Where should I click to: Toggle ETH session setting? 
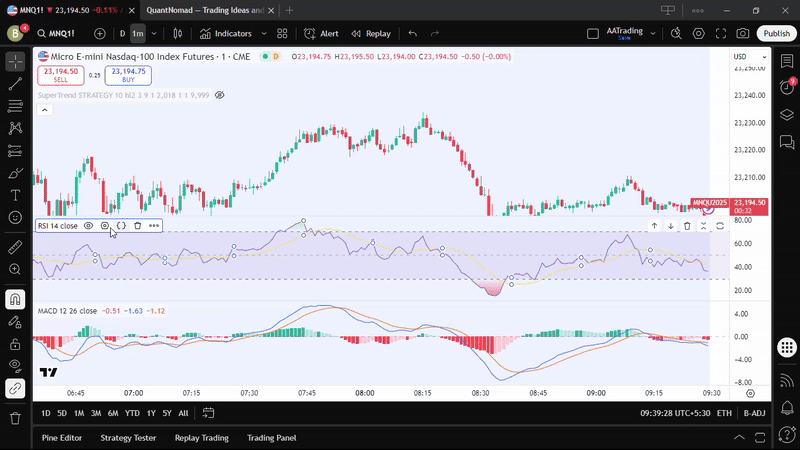pos(724,413)
